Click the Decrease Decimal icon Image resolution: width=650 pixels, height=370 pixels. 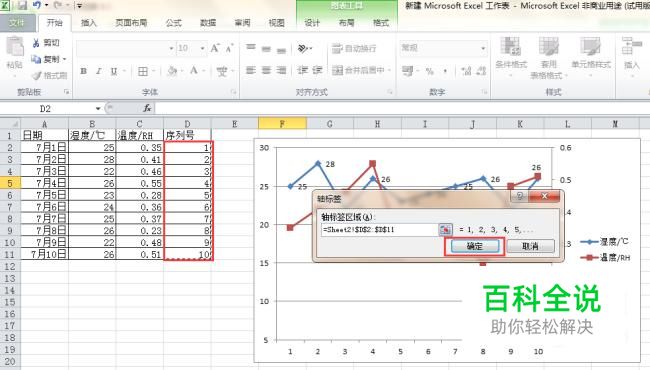(481, 71)
